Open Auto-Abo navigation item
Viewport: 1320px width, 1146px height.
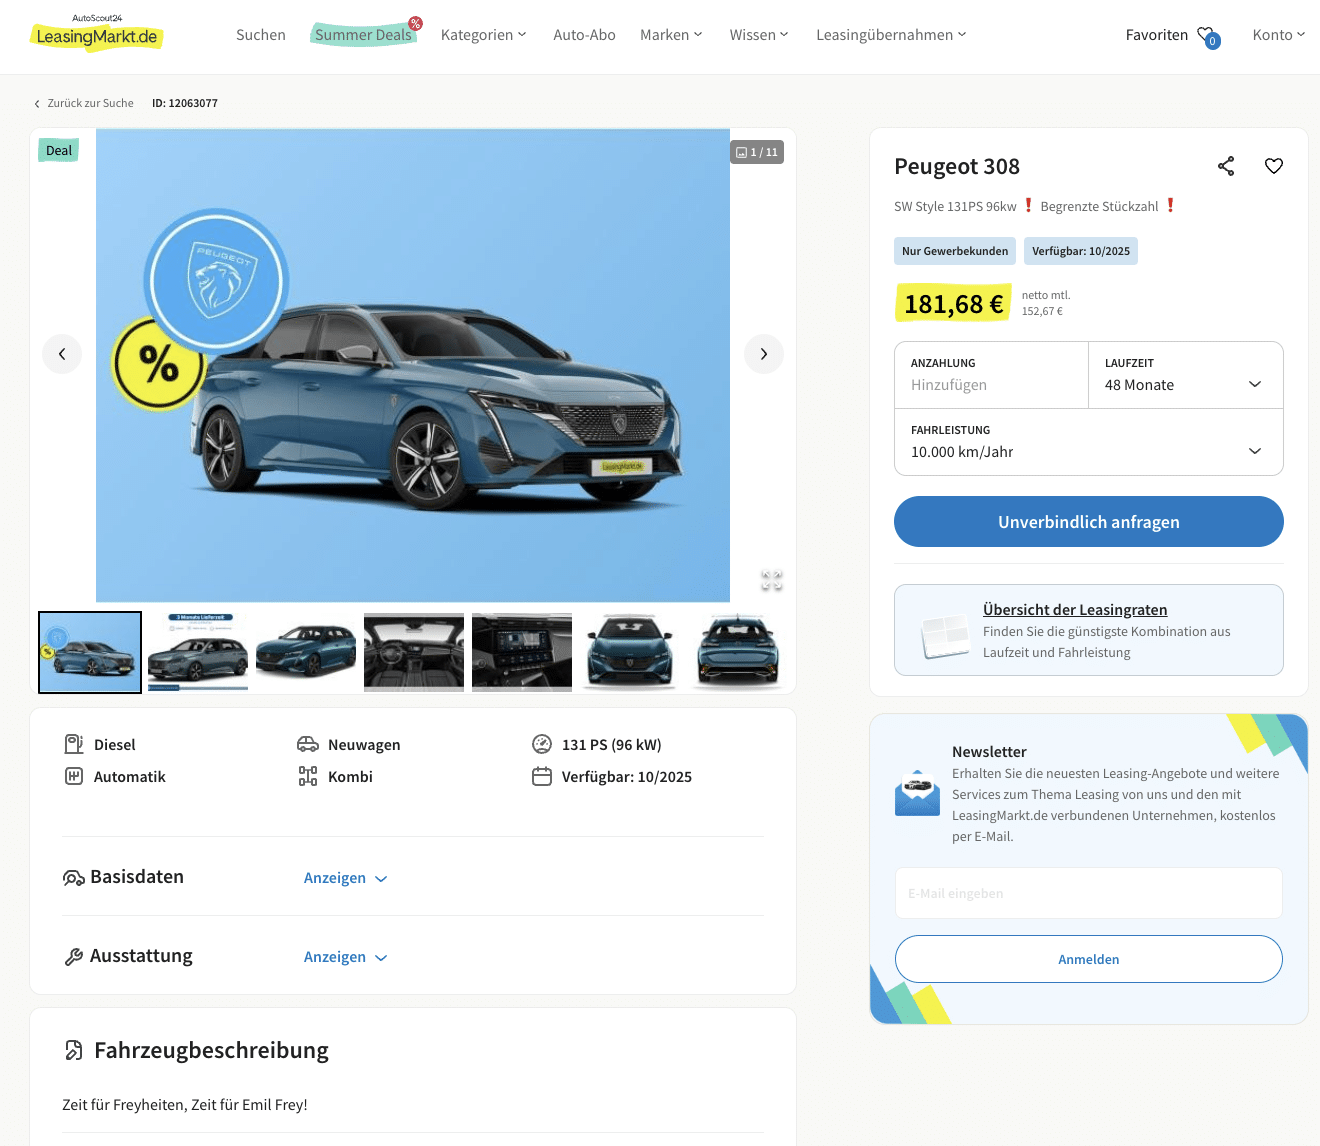pyautogui.click(x=584, y=35)
